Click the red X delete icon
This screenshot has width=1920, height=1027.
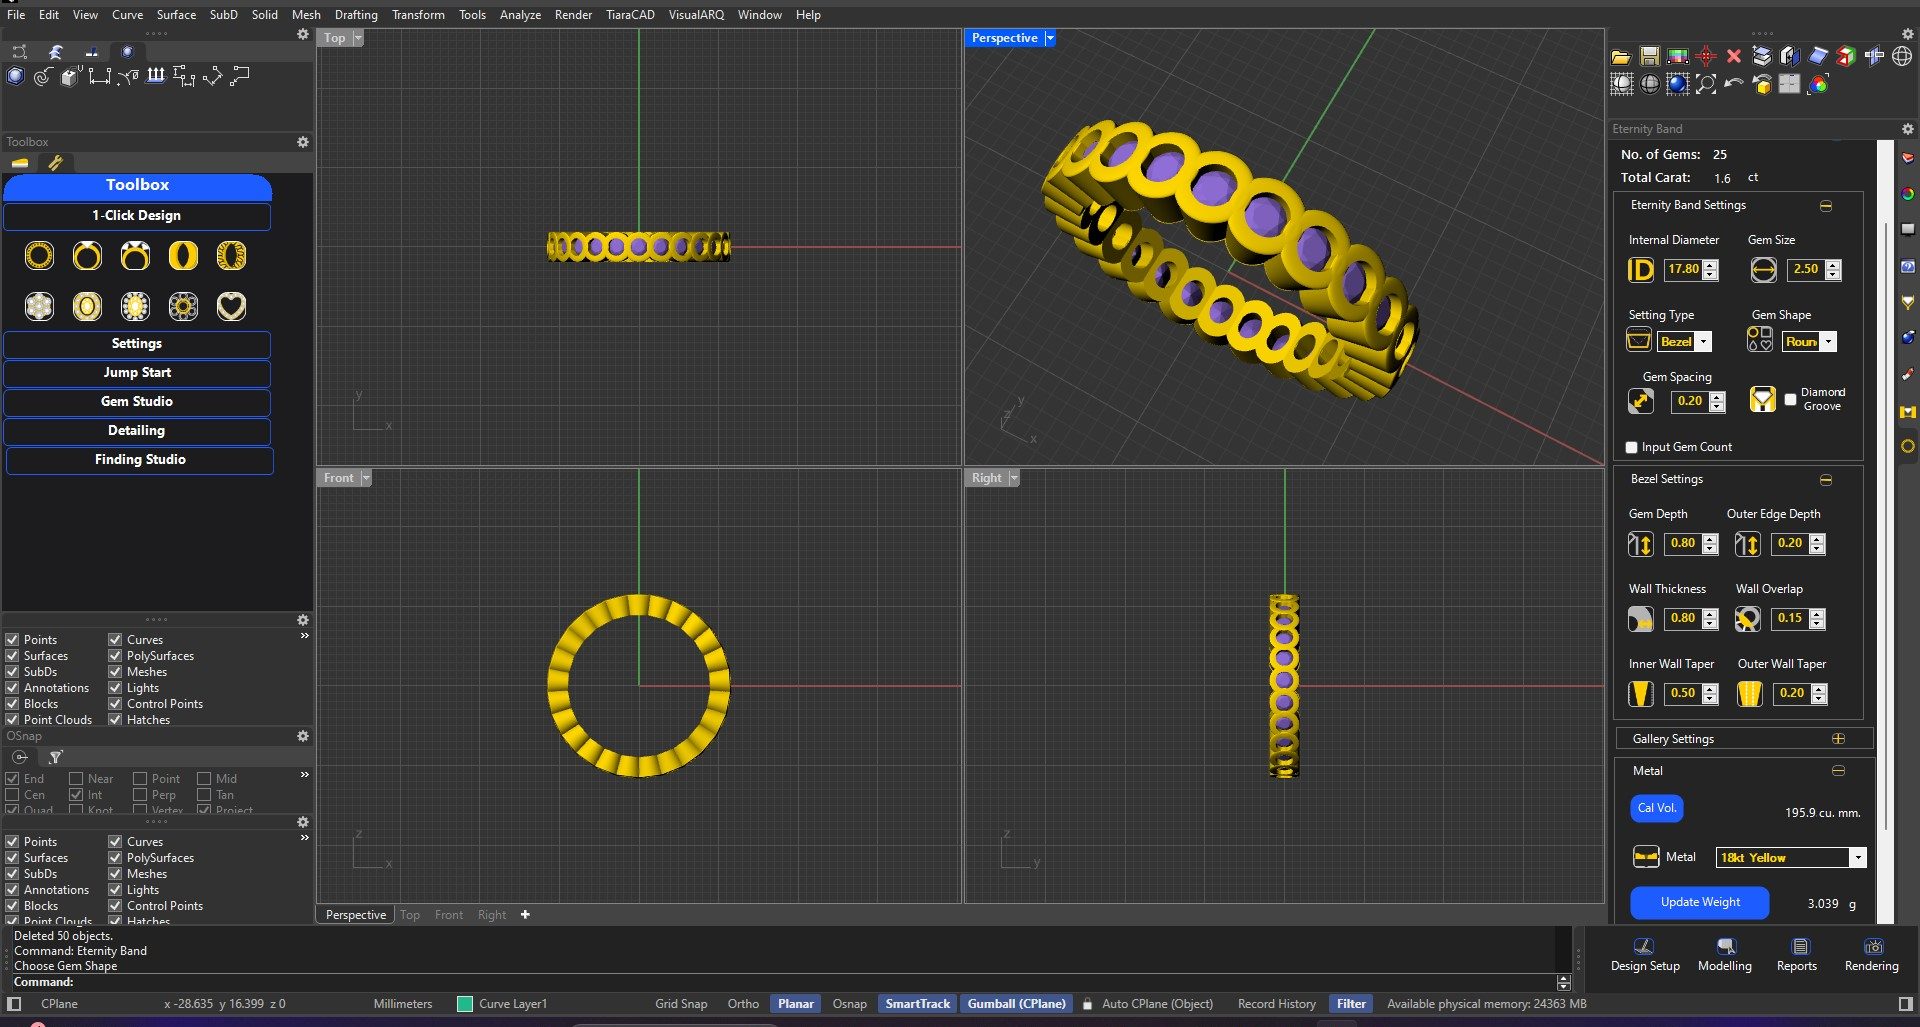pyautogui.click(x=1734, y=57)
